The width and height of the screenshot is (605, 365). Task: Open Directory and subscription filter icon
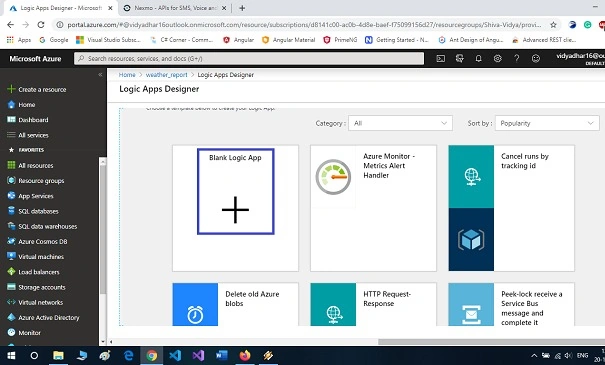tap(459, 59)
